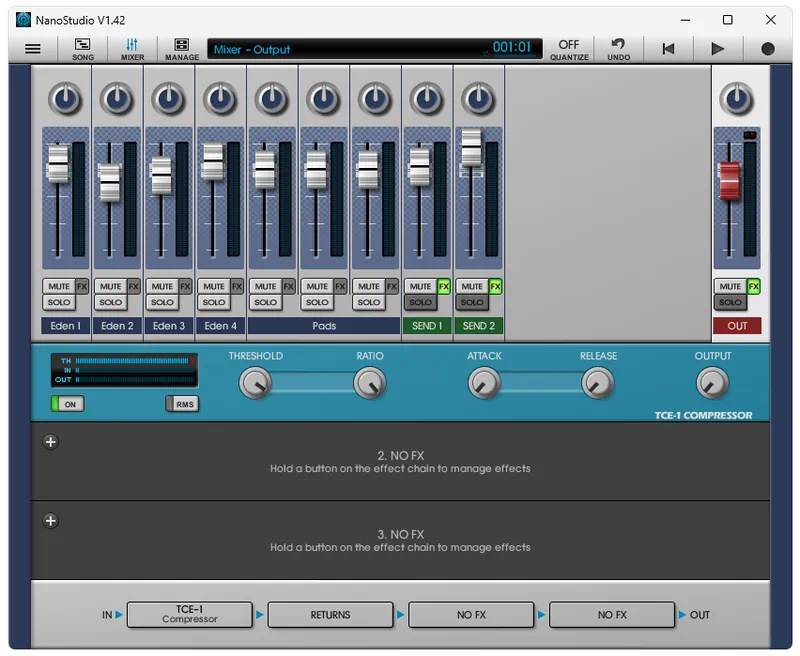
Task: Mute the SEND 2 channel
Action: coord(472,286)
